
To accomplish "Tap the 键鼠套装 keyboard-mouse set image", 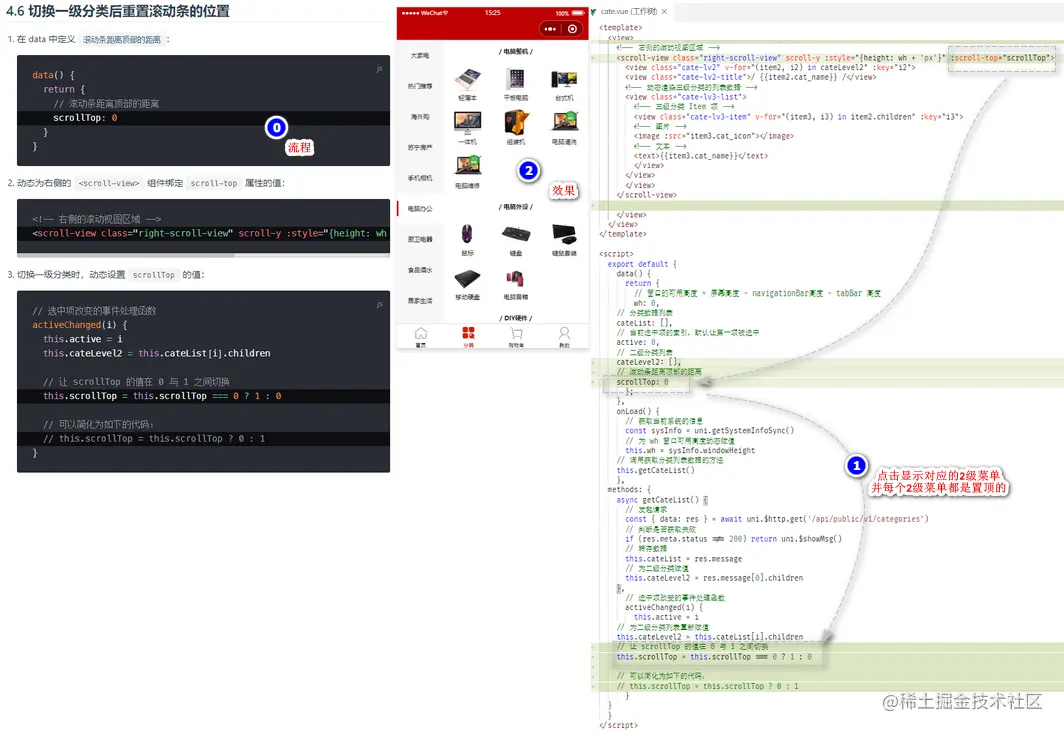I will coord(564,234).
